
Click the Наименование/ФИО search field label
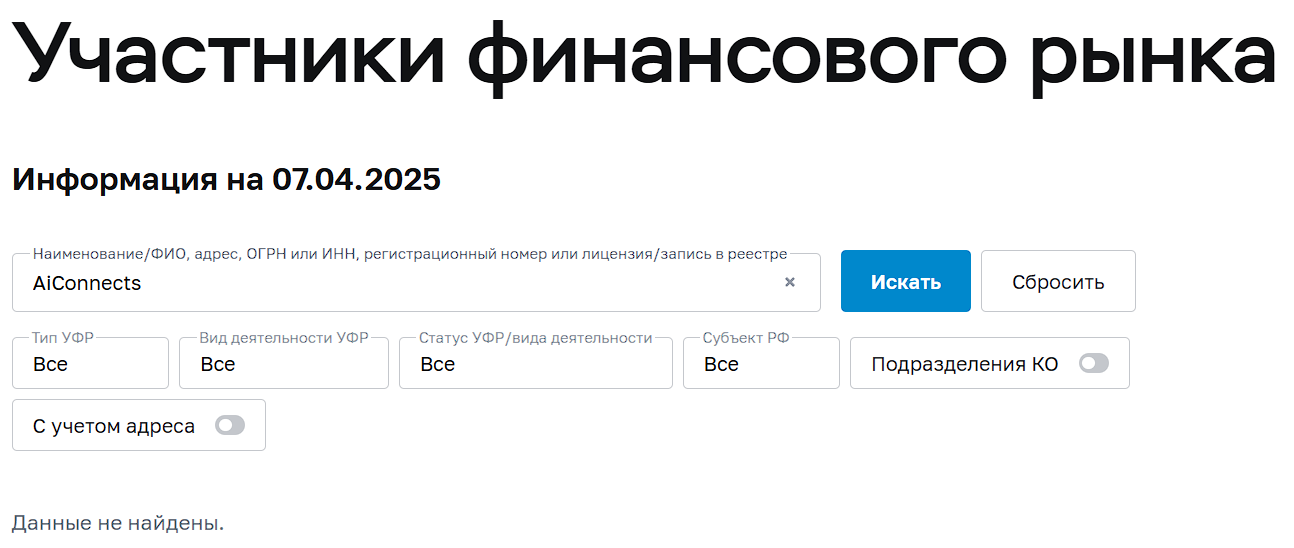click(410, 254)
